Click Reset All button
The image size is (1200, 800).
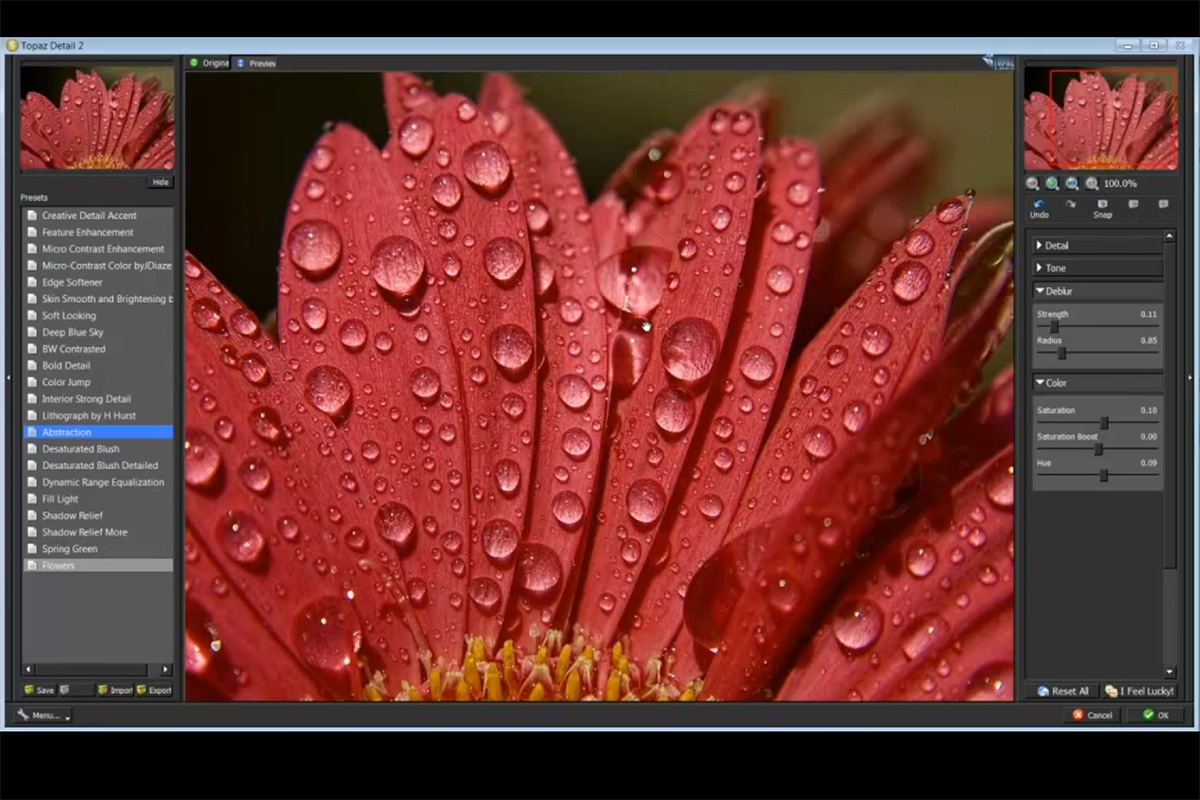[1063, 691]
